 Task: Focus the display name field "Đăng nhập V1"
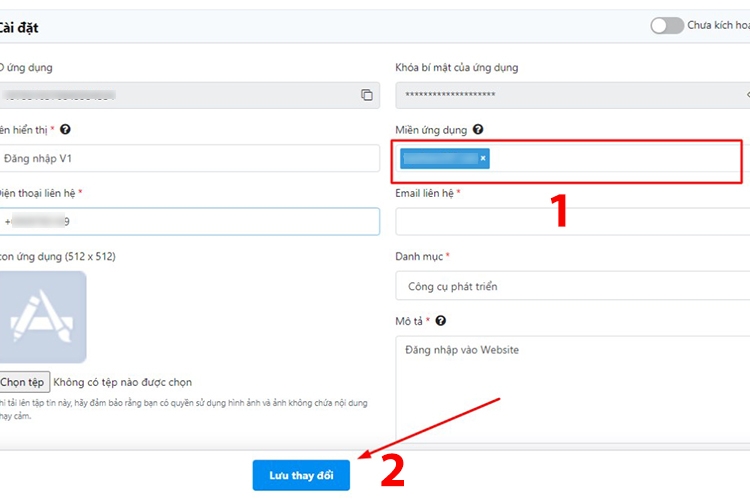click(x=190, y=158)
